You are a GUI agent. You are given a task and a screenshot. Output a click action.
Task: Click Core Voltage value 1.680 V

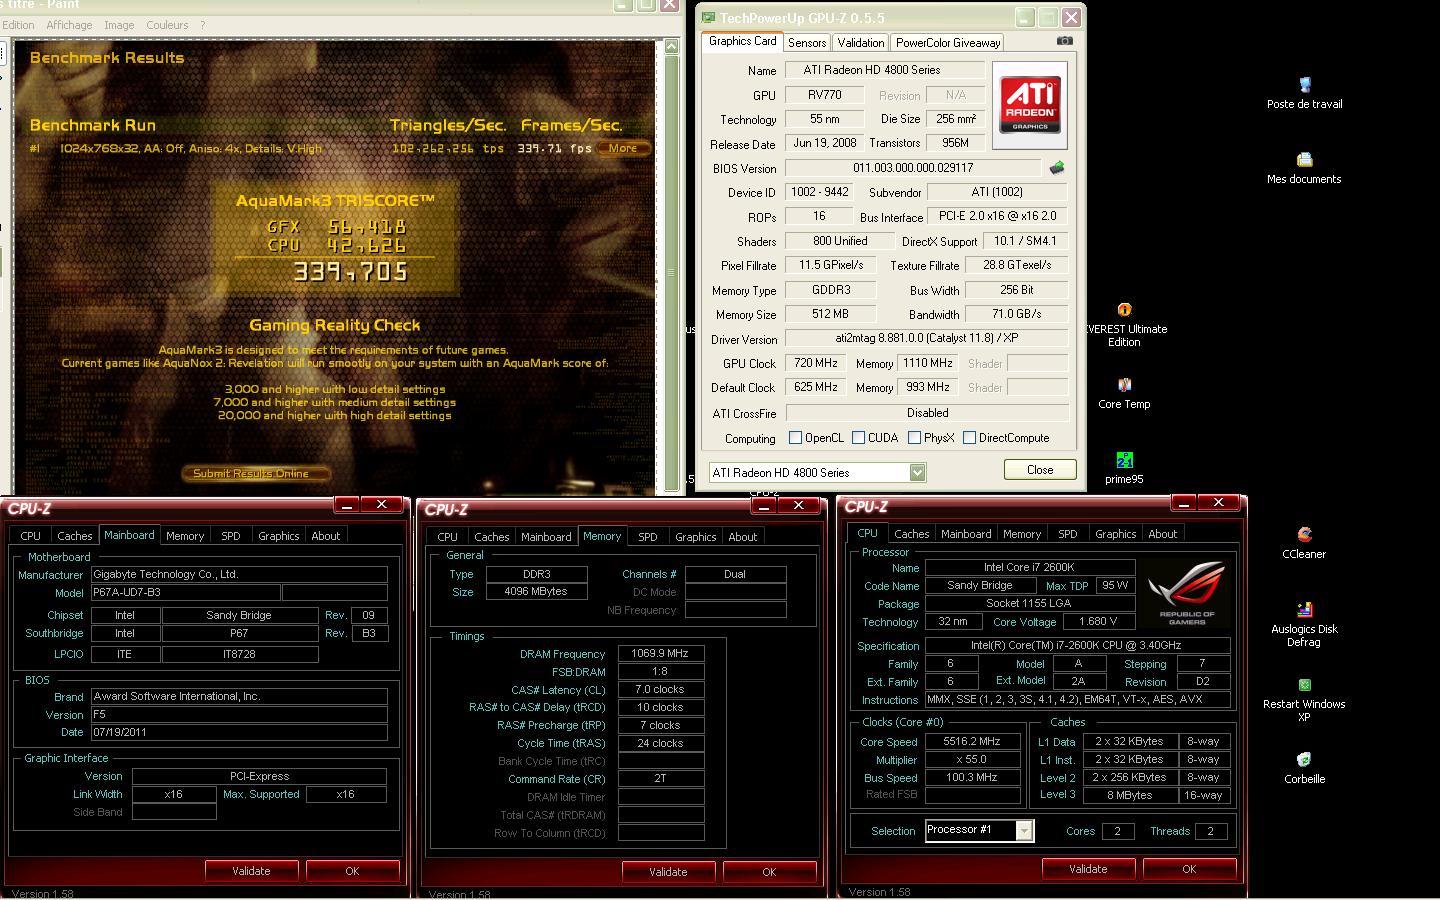[x=1099, y=622]
